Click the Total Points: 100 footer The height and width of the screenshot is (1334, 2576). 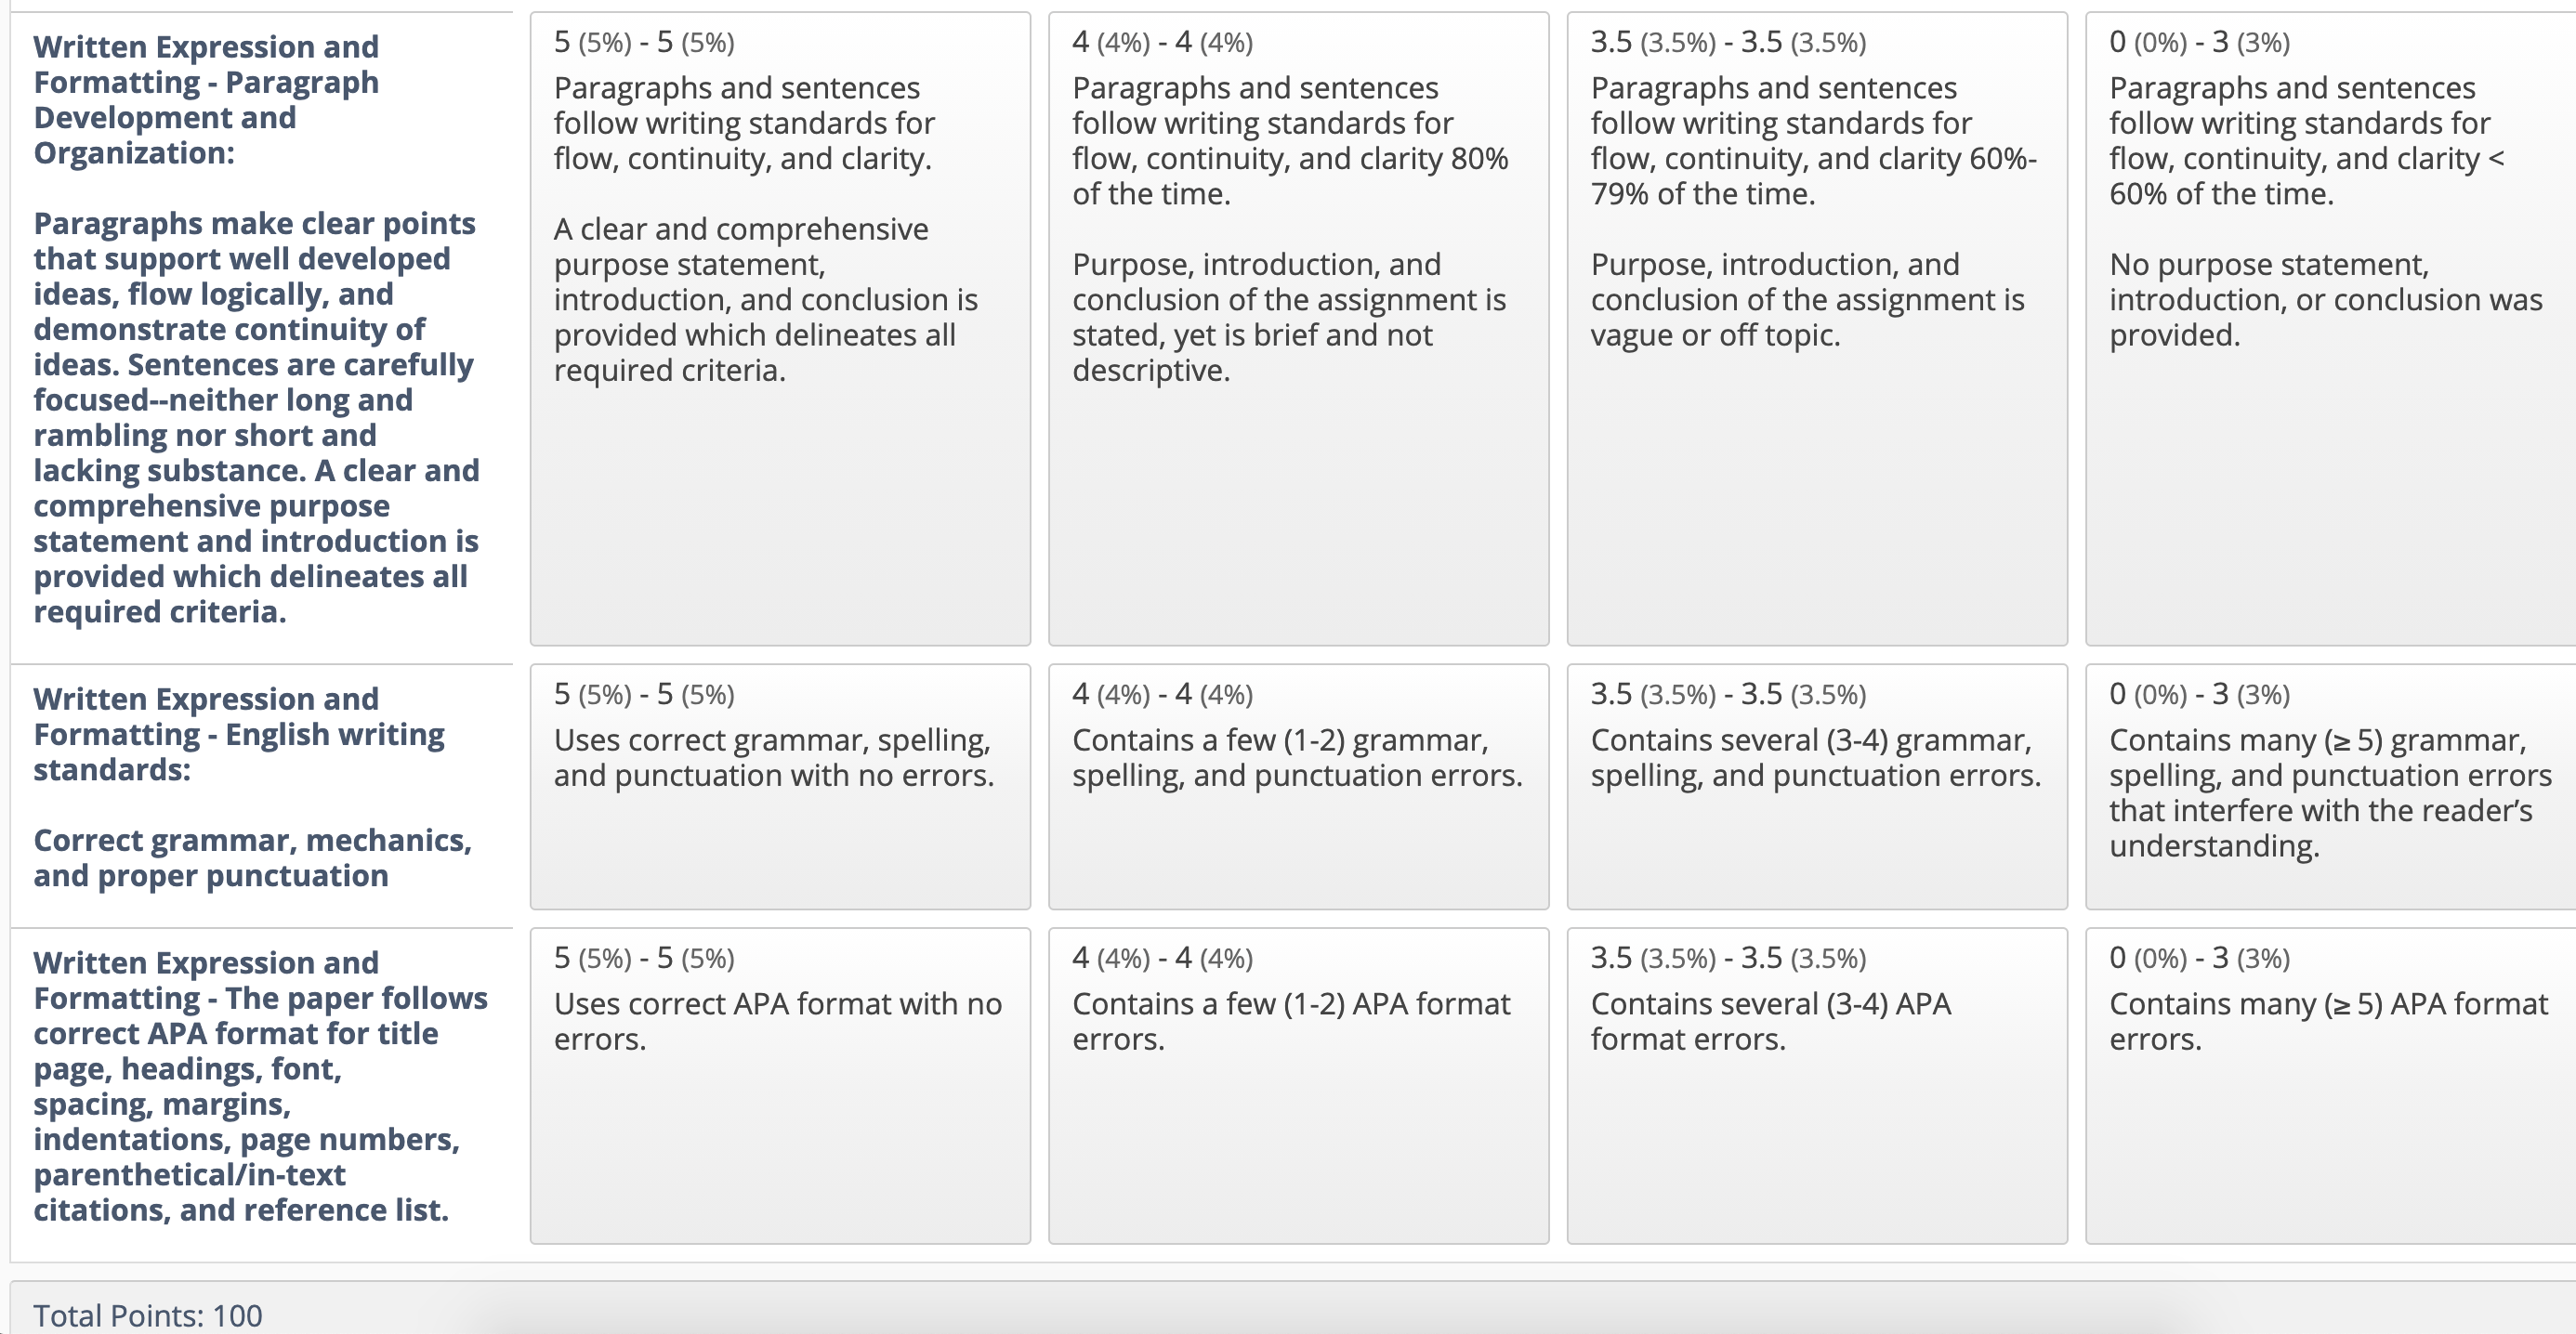(x=148, y=1315)
